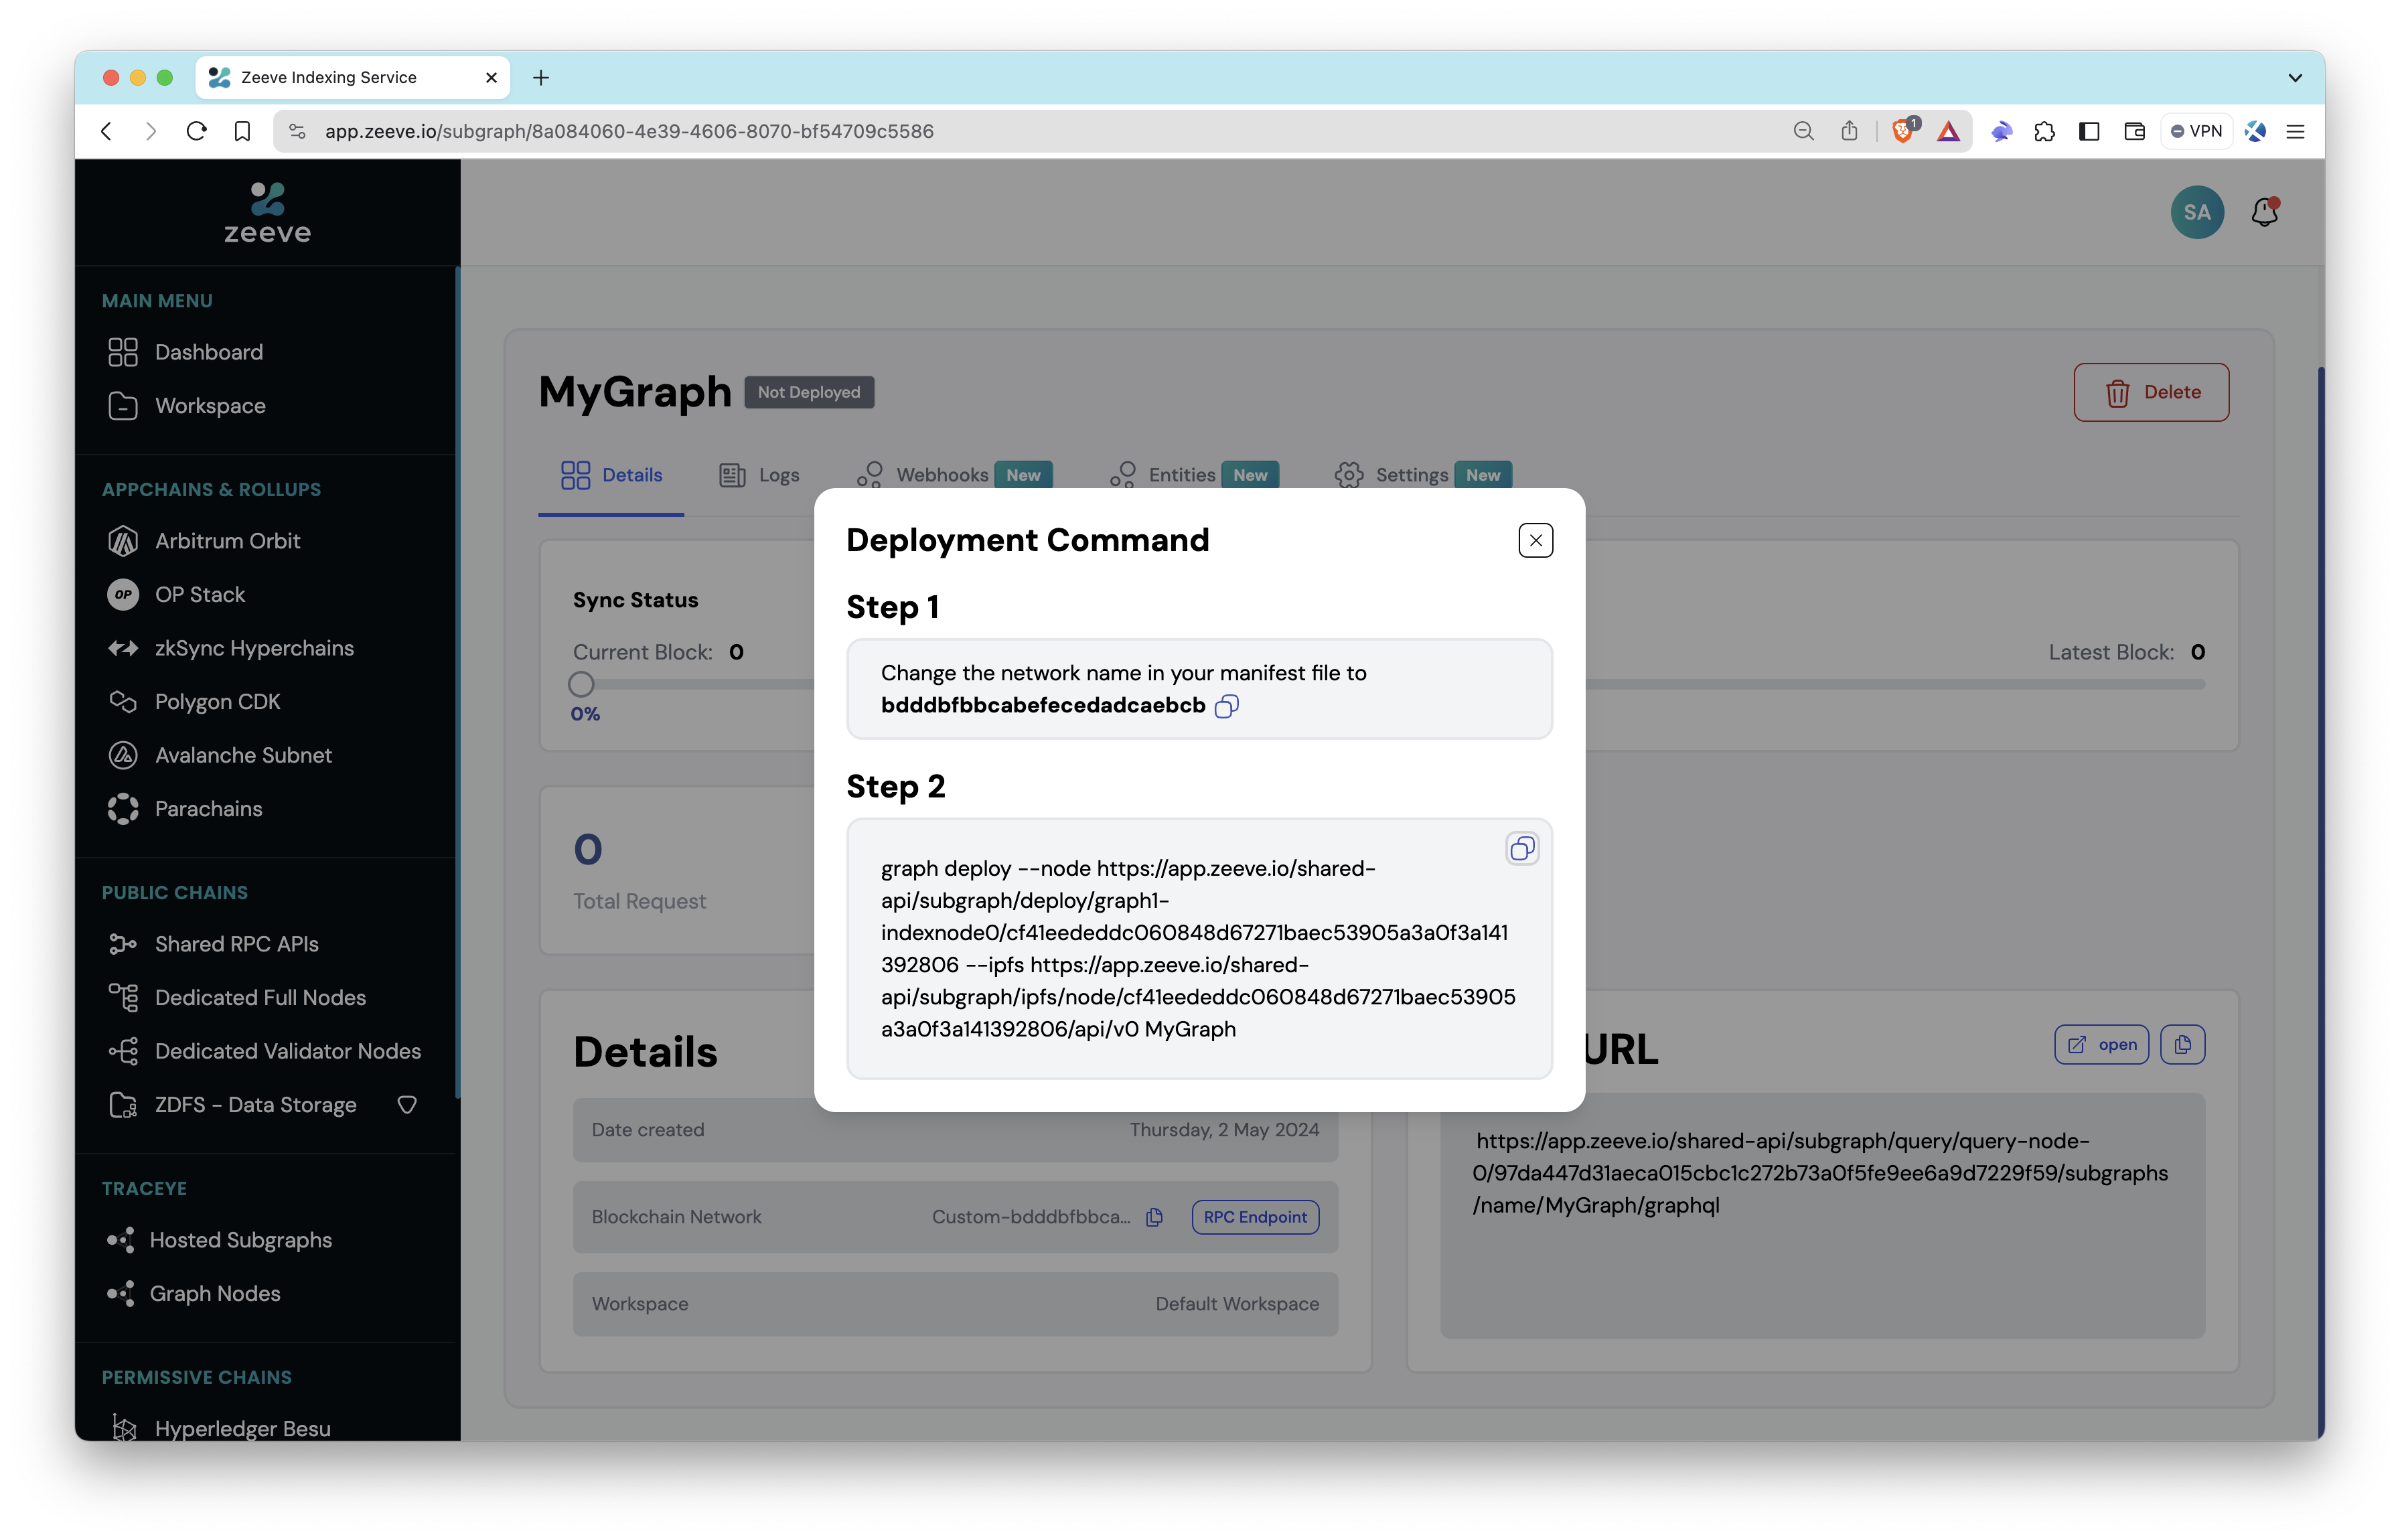Open a new browser tab
The width and height of the screenshot is (2400, 1540).
[541, 77]
